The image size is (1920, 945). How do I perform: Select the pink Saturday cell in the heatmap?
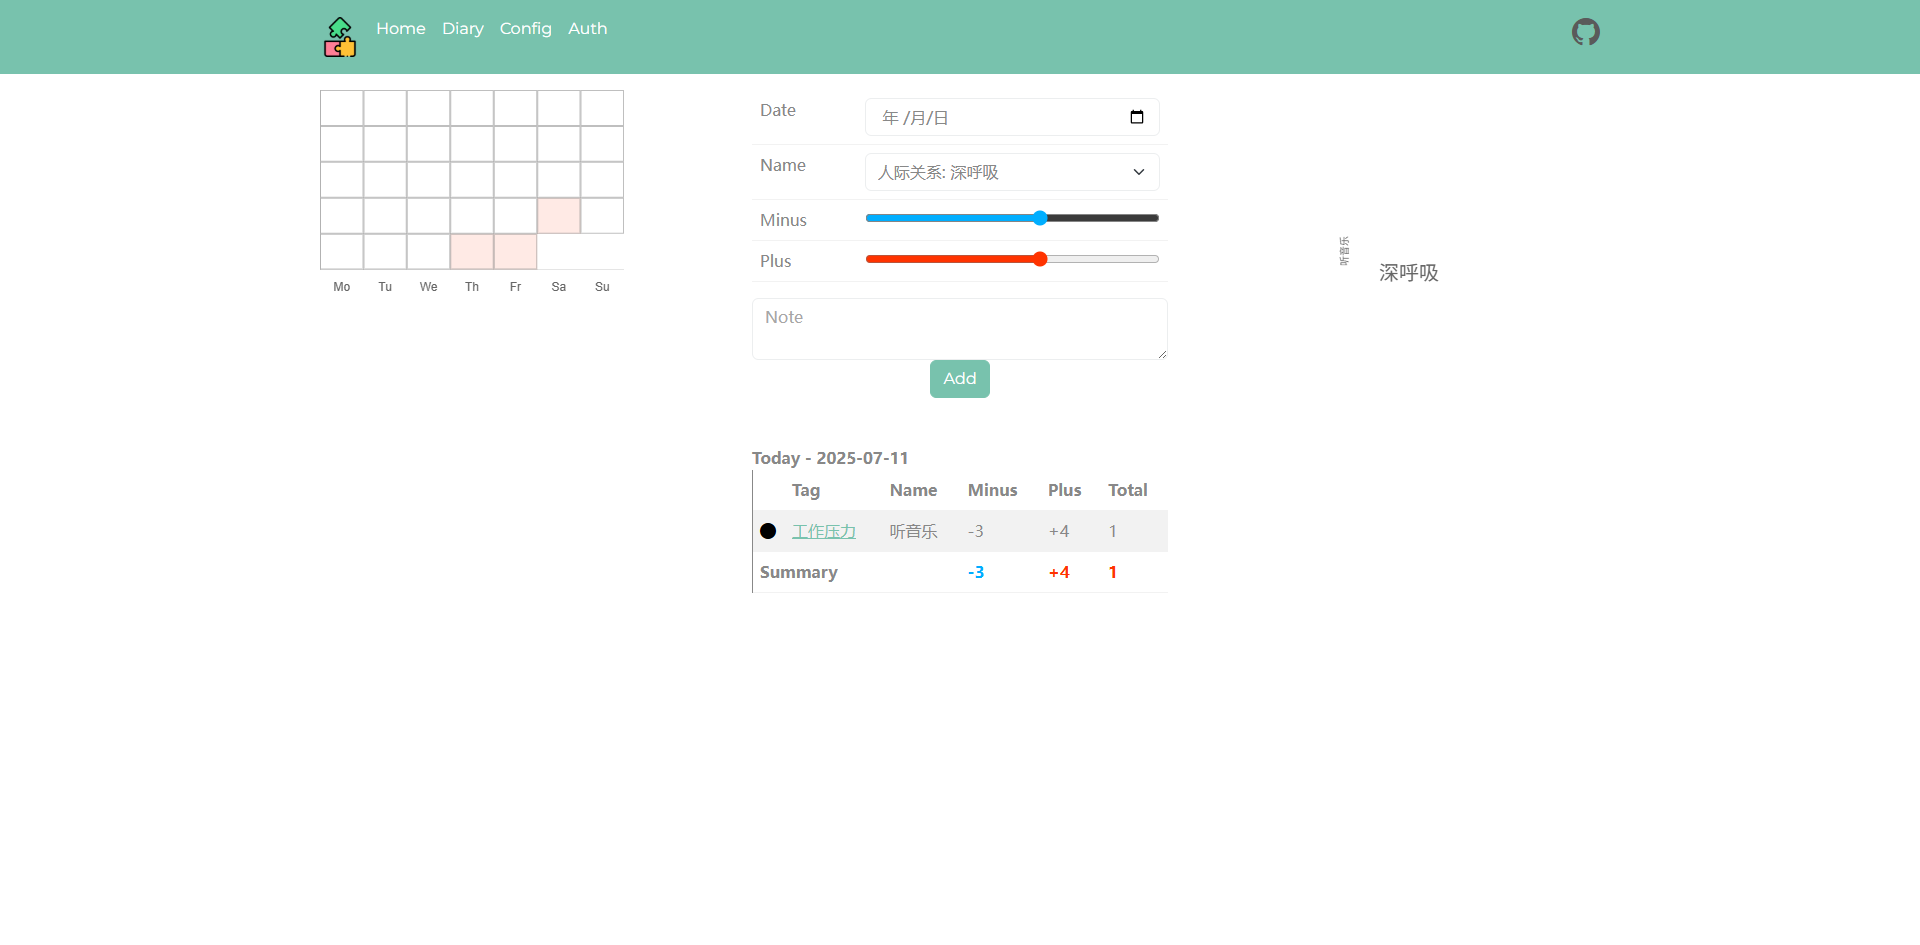(x=559, y=216)
